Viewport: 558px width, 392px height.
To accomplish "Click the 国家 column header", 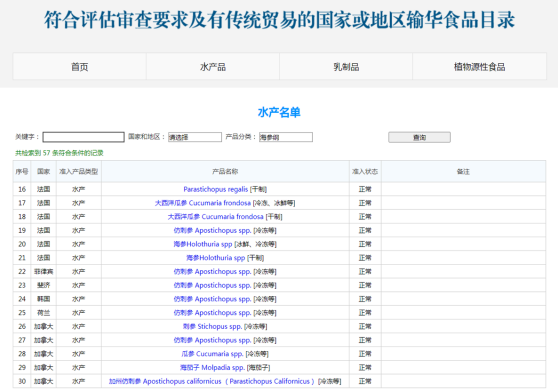I will point(43,171).
